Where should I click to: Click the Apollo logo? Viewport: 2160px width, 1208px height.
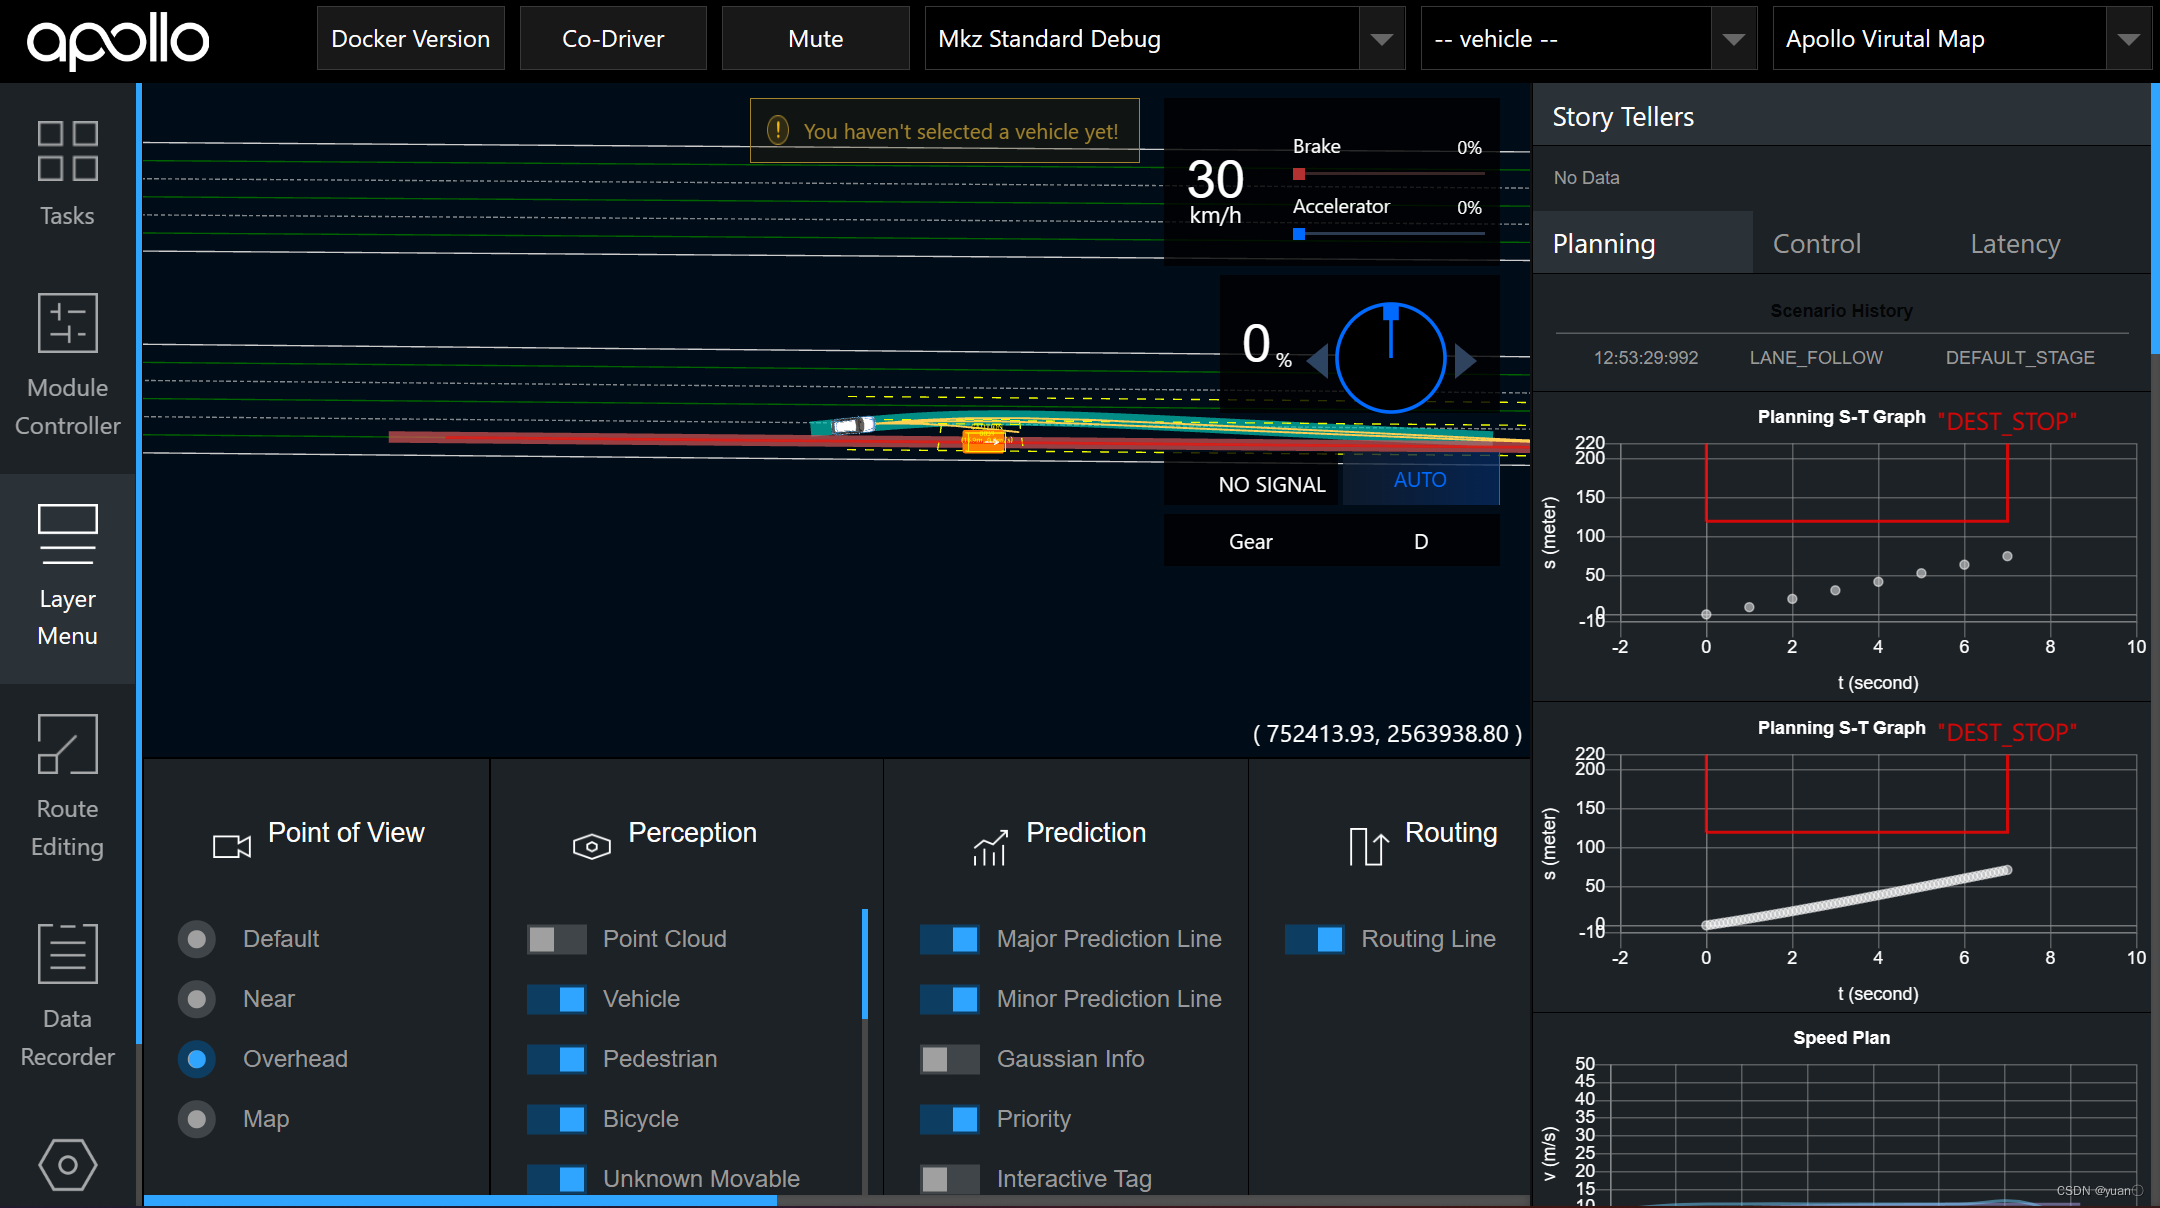[x=118, y=41]
